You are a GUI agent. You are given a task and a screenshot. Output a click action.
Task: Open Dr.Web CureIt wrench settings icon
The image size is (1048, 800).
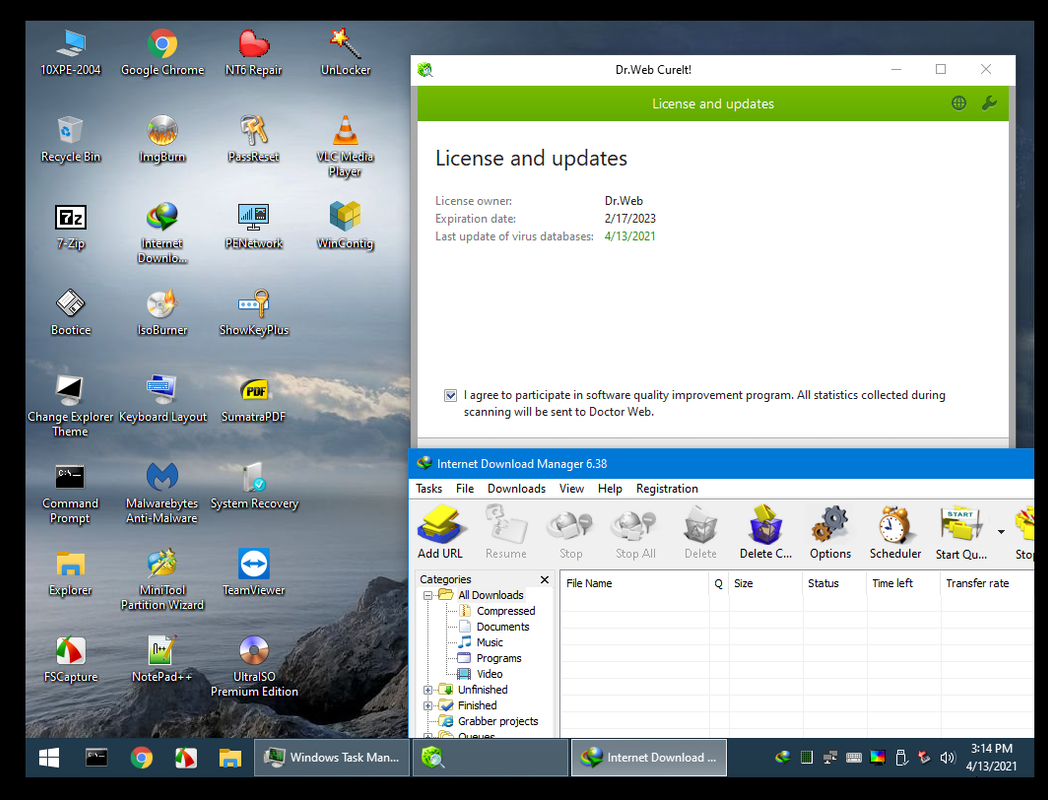pyautogui.click(x=989, y=103)
